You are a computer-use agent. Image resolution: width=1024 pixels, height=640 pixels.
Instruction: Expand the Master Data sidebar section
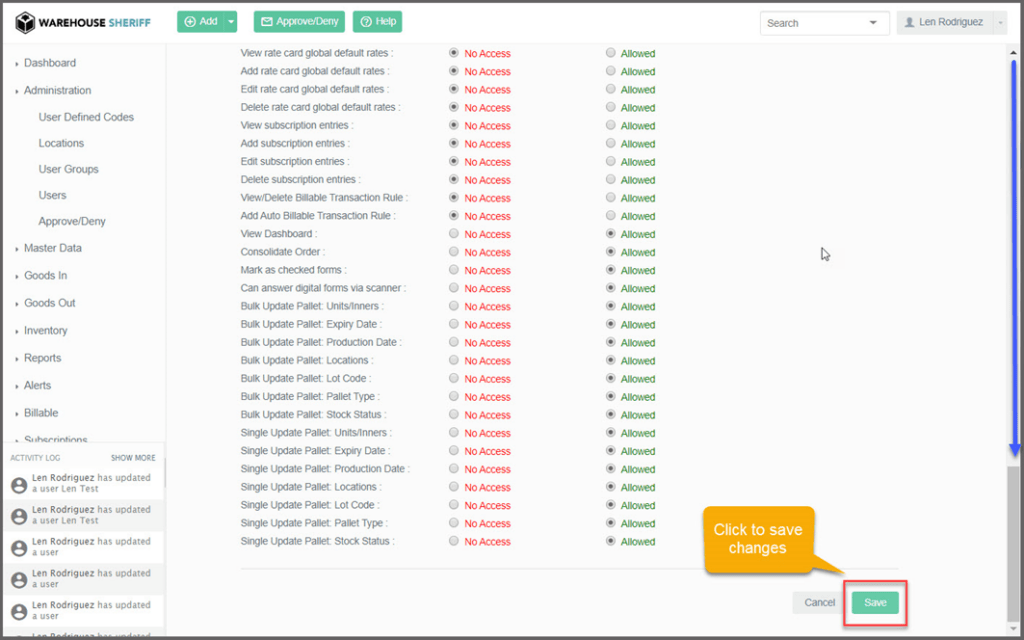(52, 248)
